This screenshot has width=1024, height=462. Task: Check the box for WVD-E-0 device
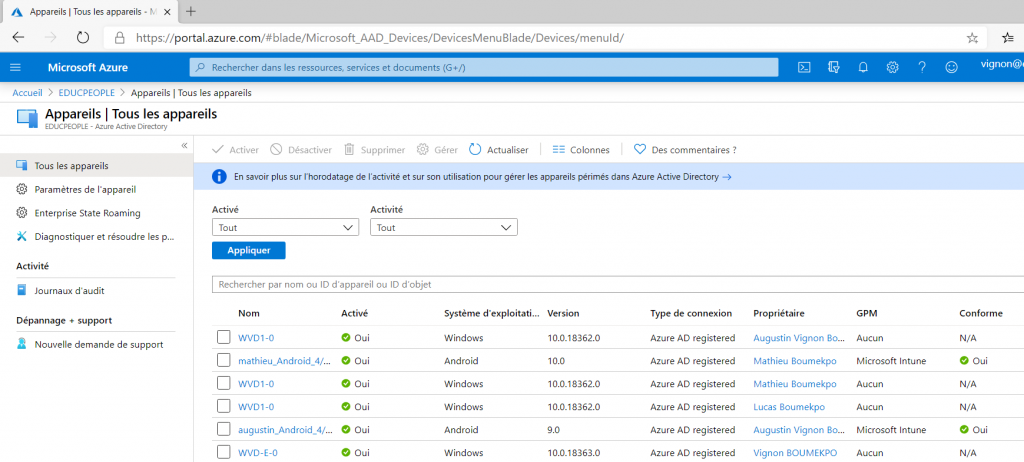pos(224,452)
